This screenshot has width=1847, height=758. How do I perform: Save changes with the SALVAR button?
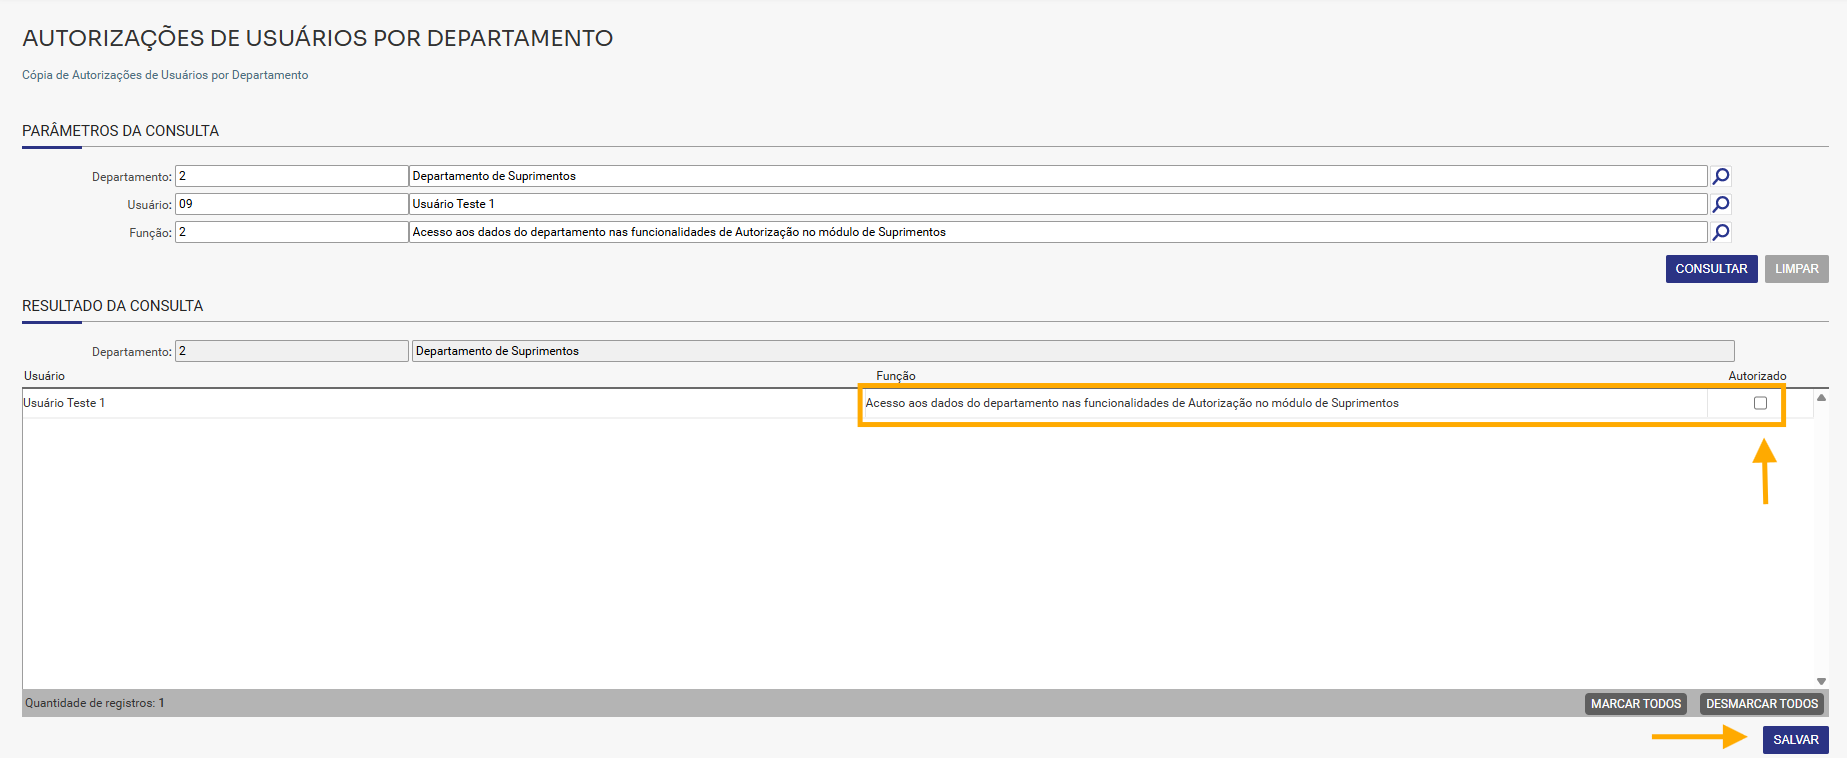1795,740
